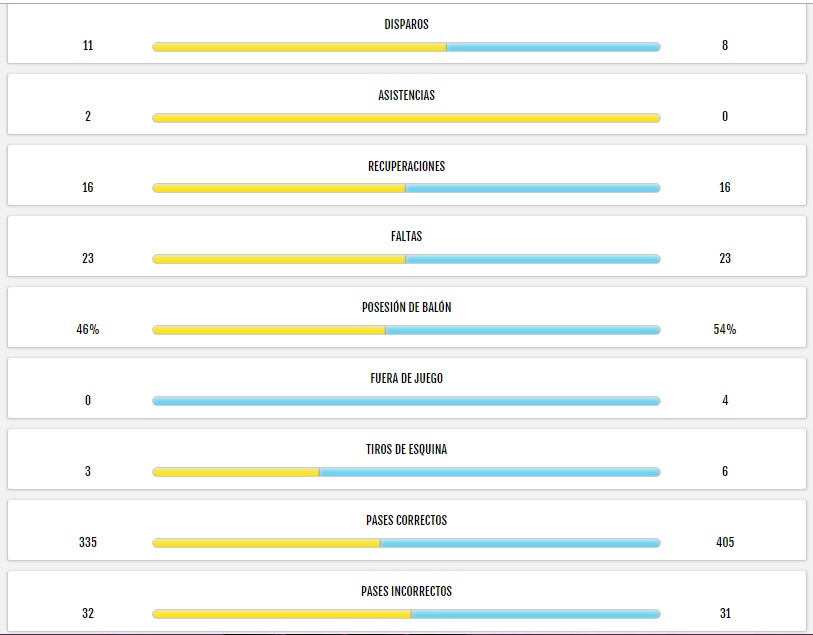Image resolution: width=813 pixels, height=635 pixels.
Task: Click the FUERA DE JUEGO heading
Action: (x=406, y=378)
